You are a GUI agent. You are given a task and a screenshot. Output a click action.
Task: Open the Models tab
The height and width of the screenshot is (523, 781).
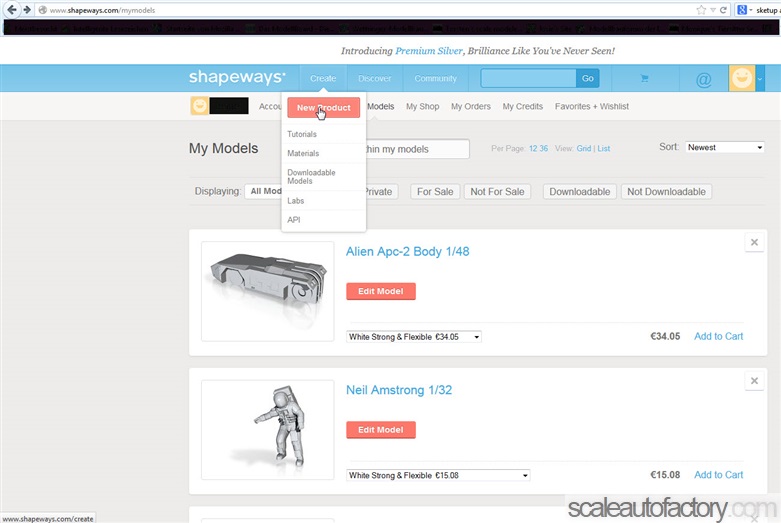pos(381,106)
